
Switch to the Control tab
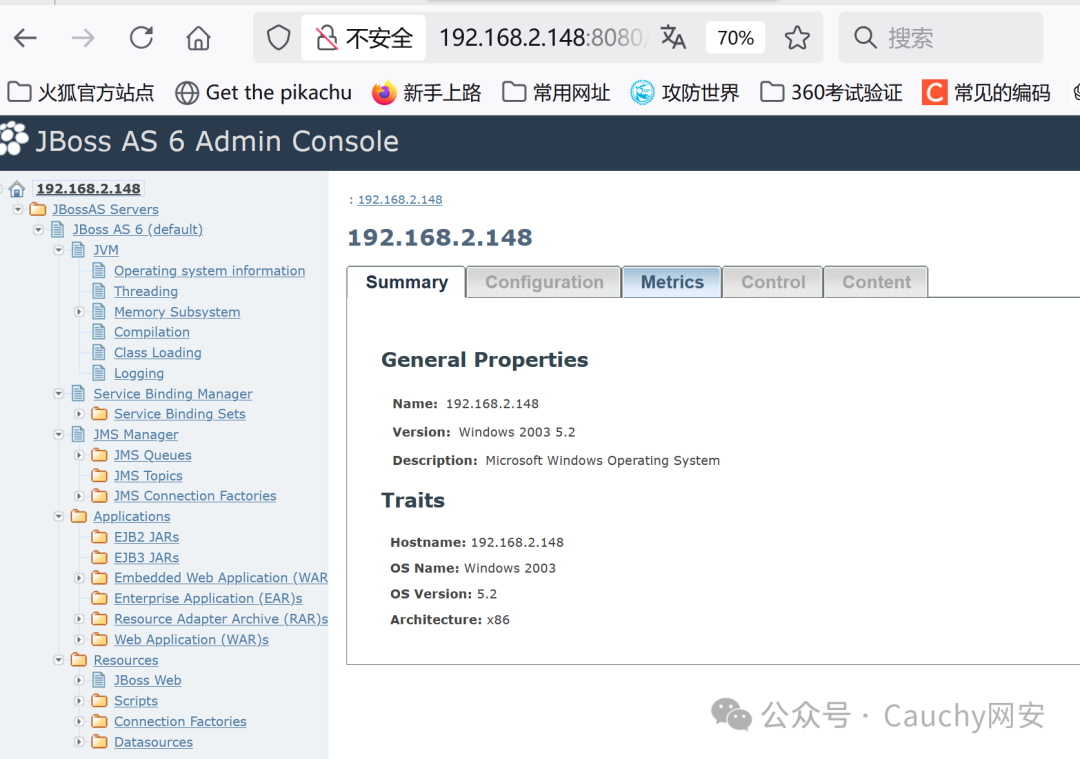773,282
